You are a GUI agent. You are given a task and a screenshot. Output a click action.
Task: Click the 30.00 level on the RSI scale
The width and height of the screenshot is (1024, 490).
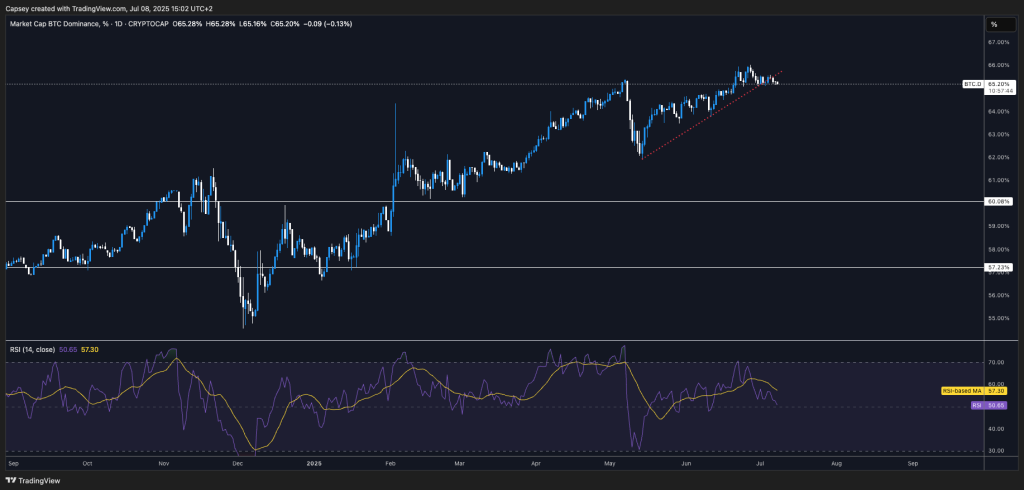[x=996, y=451]
